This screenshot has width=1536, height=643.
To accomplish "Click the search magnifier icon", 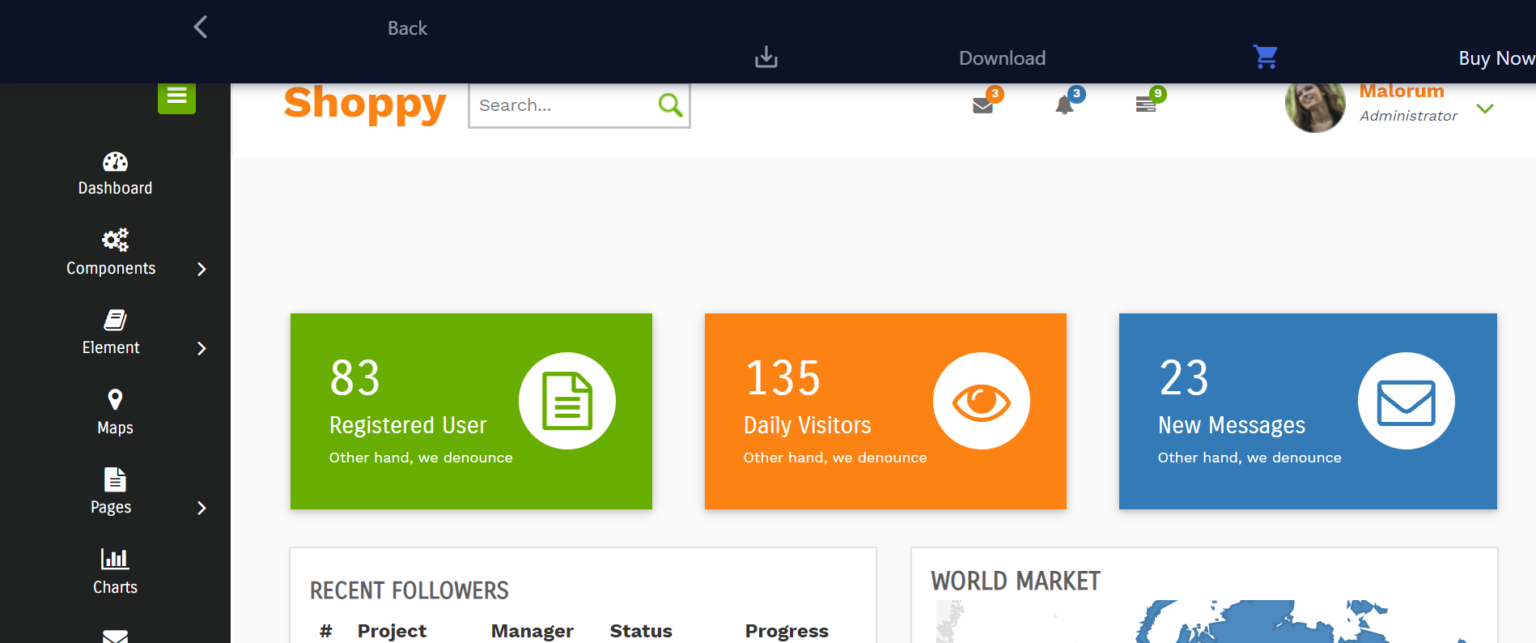I will [x=669, y=104].
